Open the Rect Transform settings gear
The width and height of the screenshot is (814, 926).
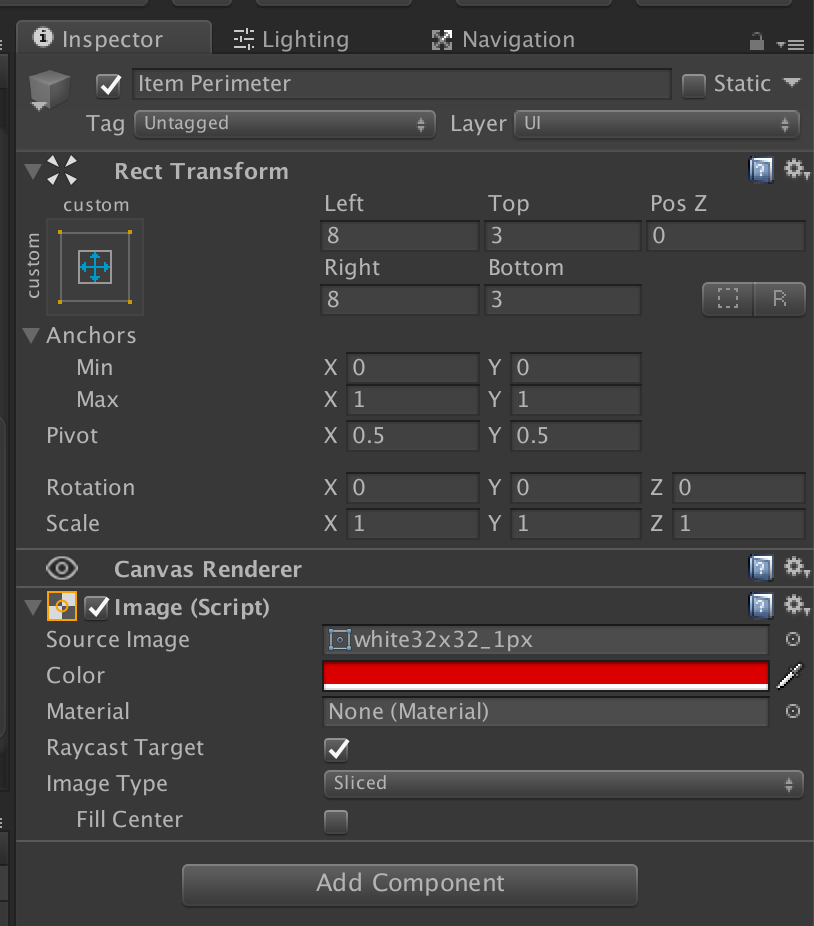793,171
